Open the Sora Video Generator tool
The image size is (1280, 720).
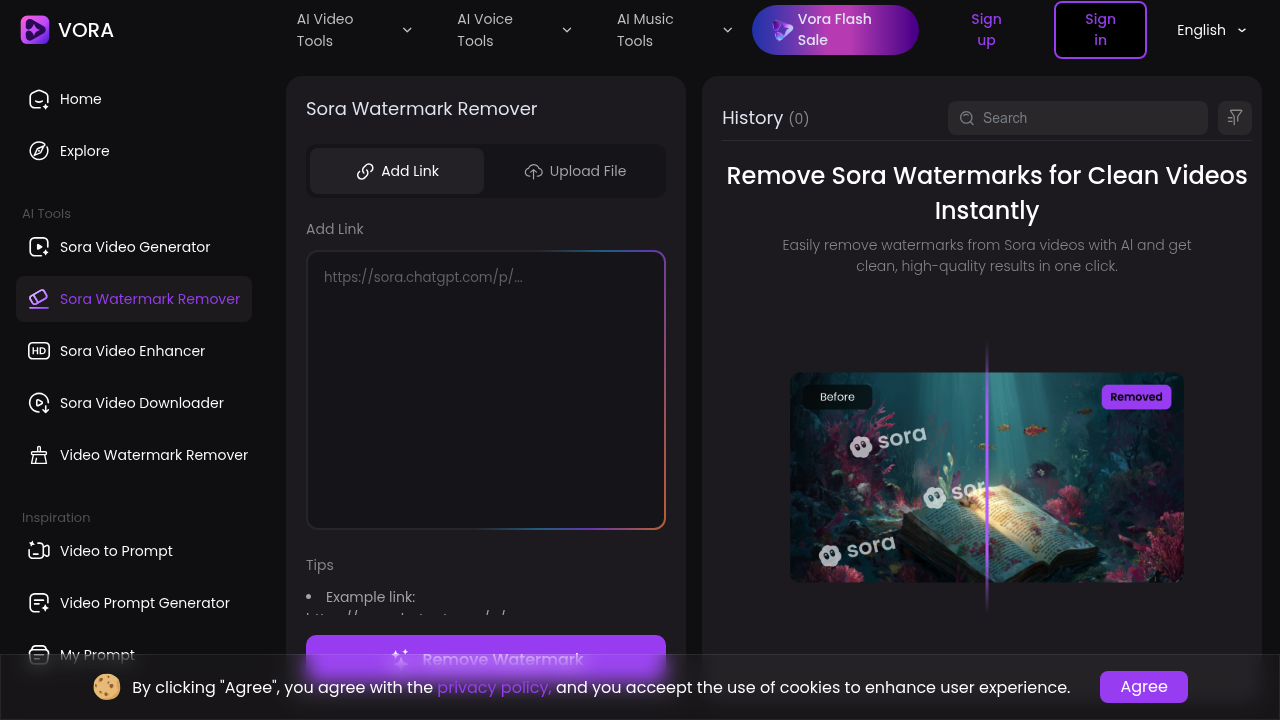pos(135,247)
